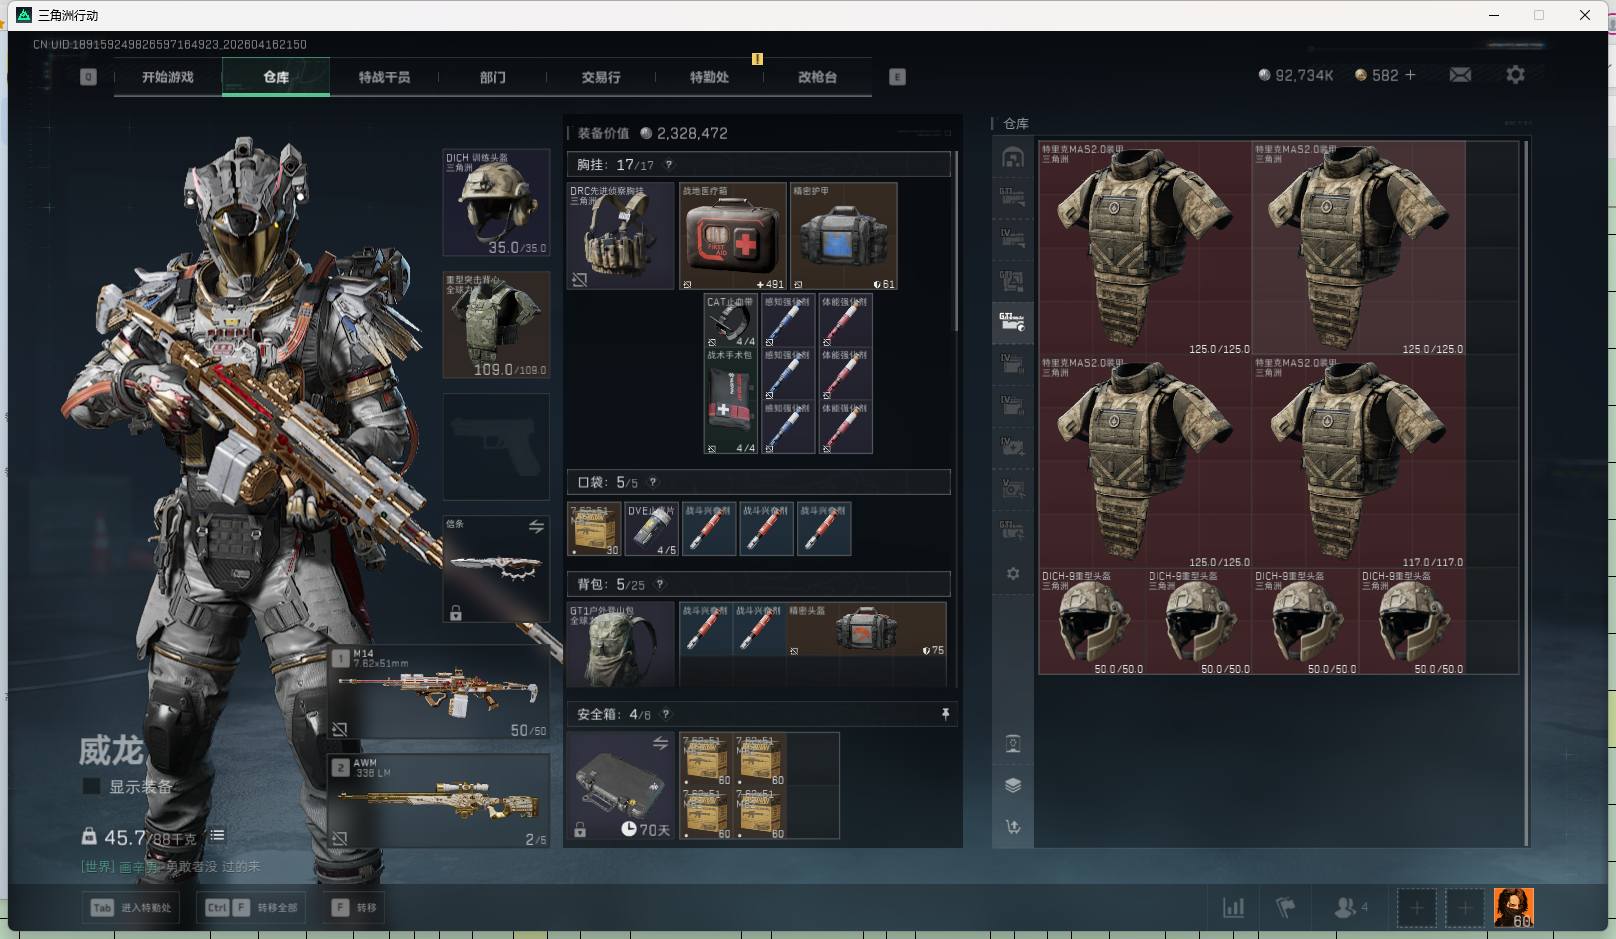Screen dimensions: 1616x939
Task: Expand the carry weight details list icon
Action: tap(217, 835)
